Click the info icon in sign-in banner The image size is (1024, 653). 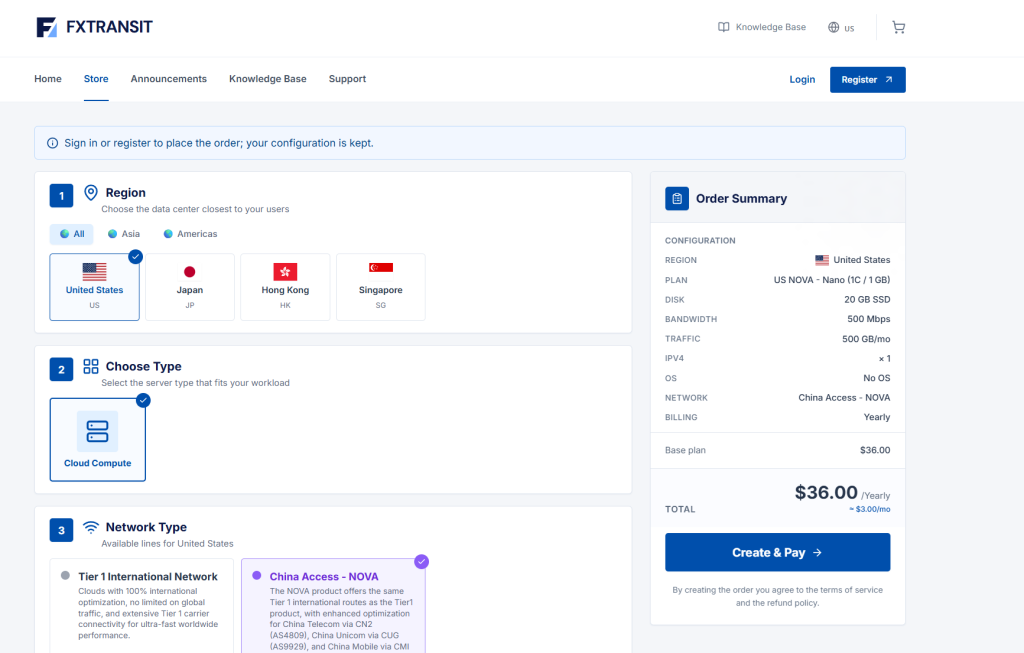(52, 143)
